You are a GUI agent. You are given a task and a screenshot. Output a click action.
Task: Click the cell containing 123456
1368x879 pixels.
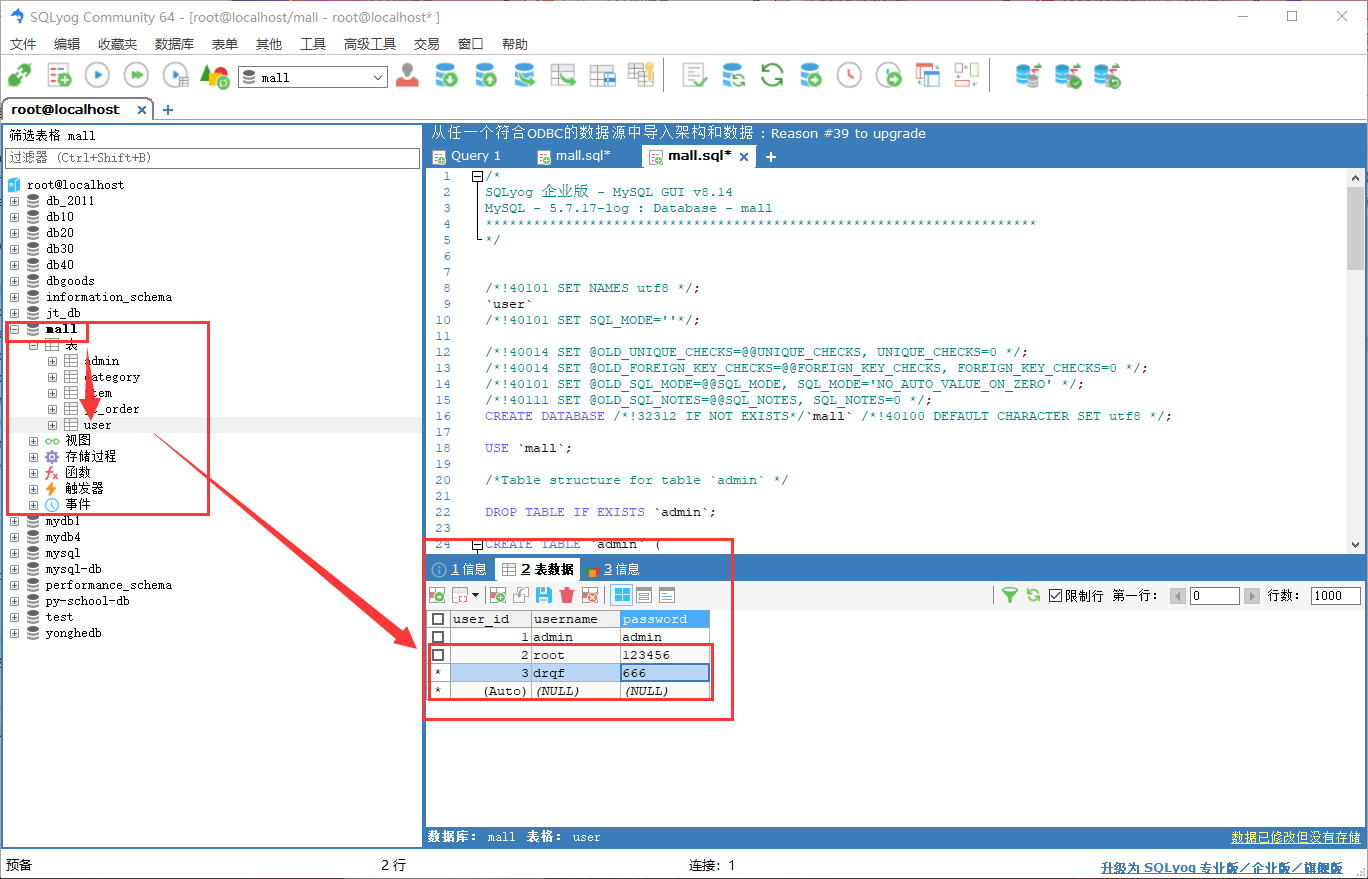[665, 655]
